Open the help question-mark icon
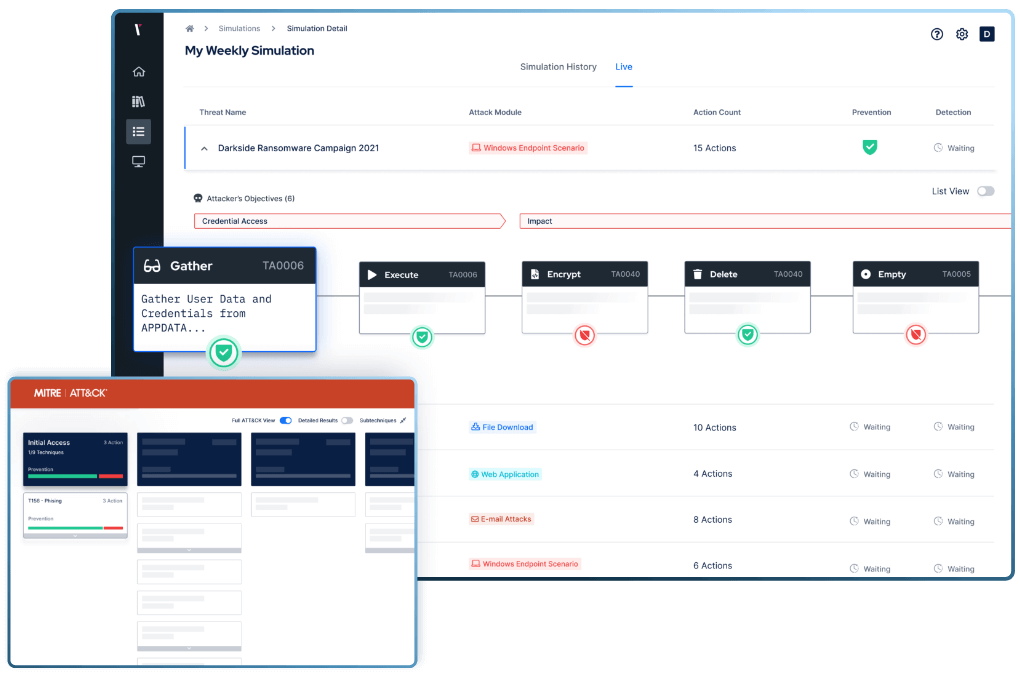The width and height of the screenshot is (1020, 675). (x=936, y=33)
